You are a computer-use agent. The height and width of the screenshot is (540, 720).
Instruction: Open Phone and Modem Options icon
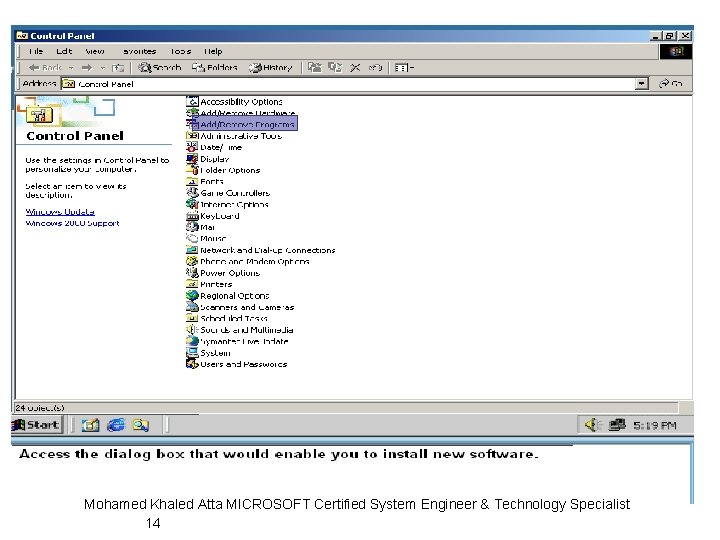click(x=192, y=261)
